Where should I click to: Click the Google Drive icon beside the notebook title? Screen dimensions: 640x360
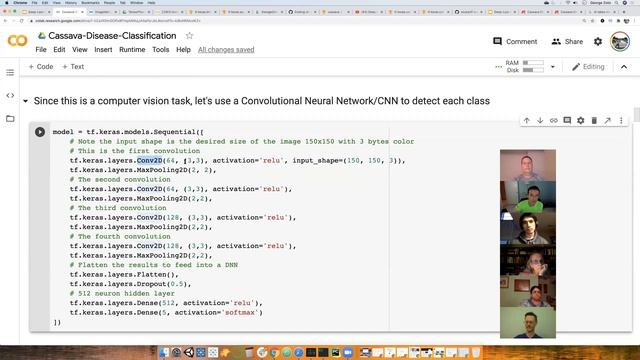click(42, 36)
